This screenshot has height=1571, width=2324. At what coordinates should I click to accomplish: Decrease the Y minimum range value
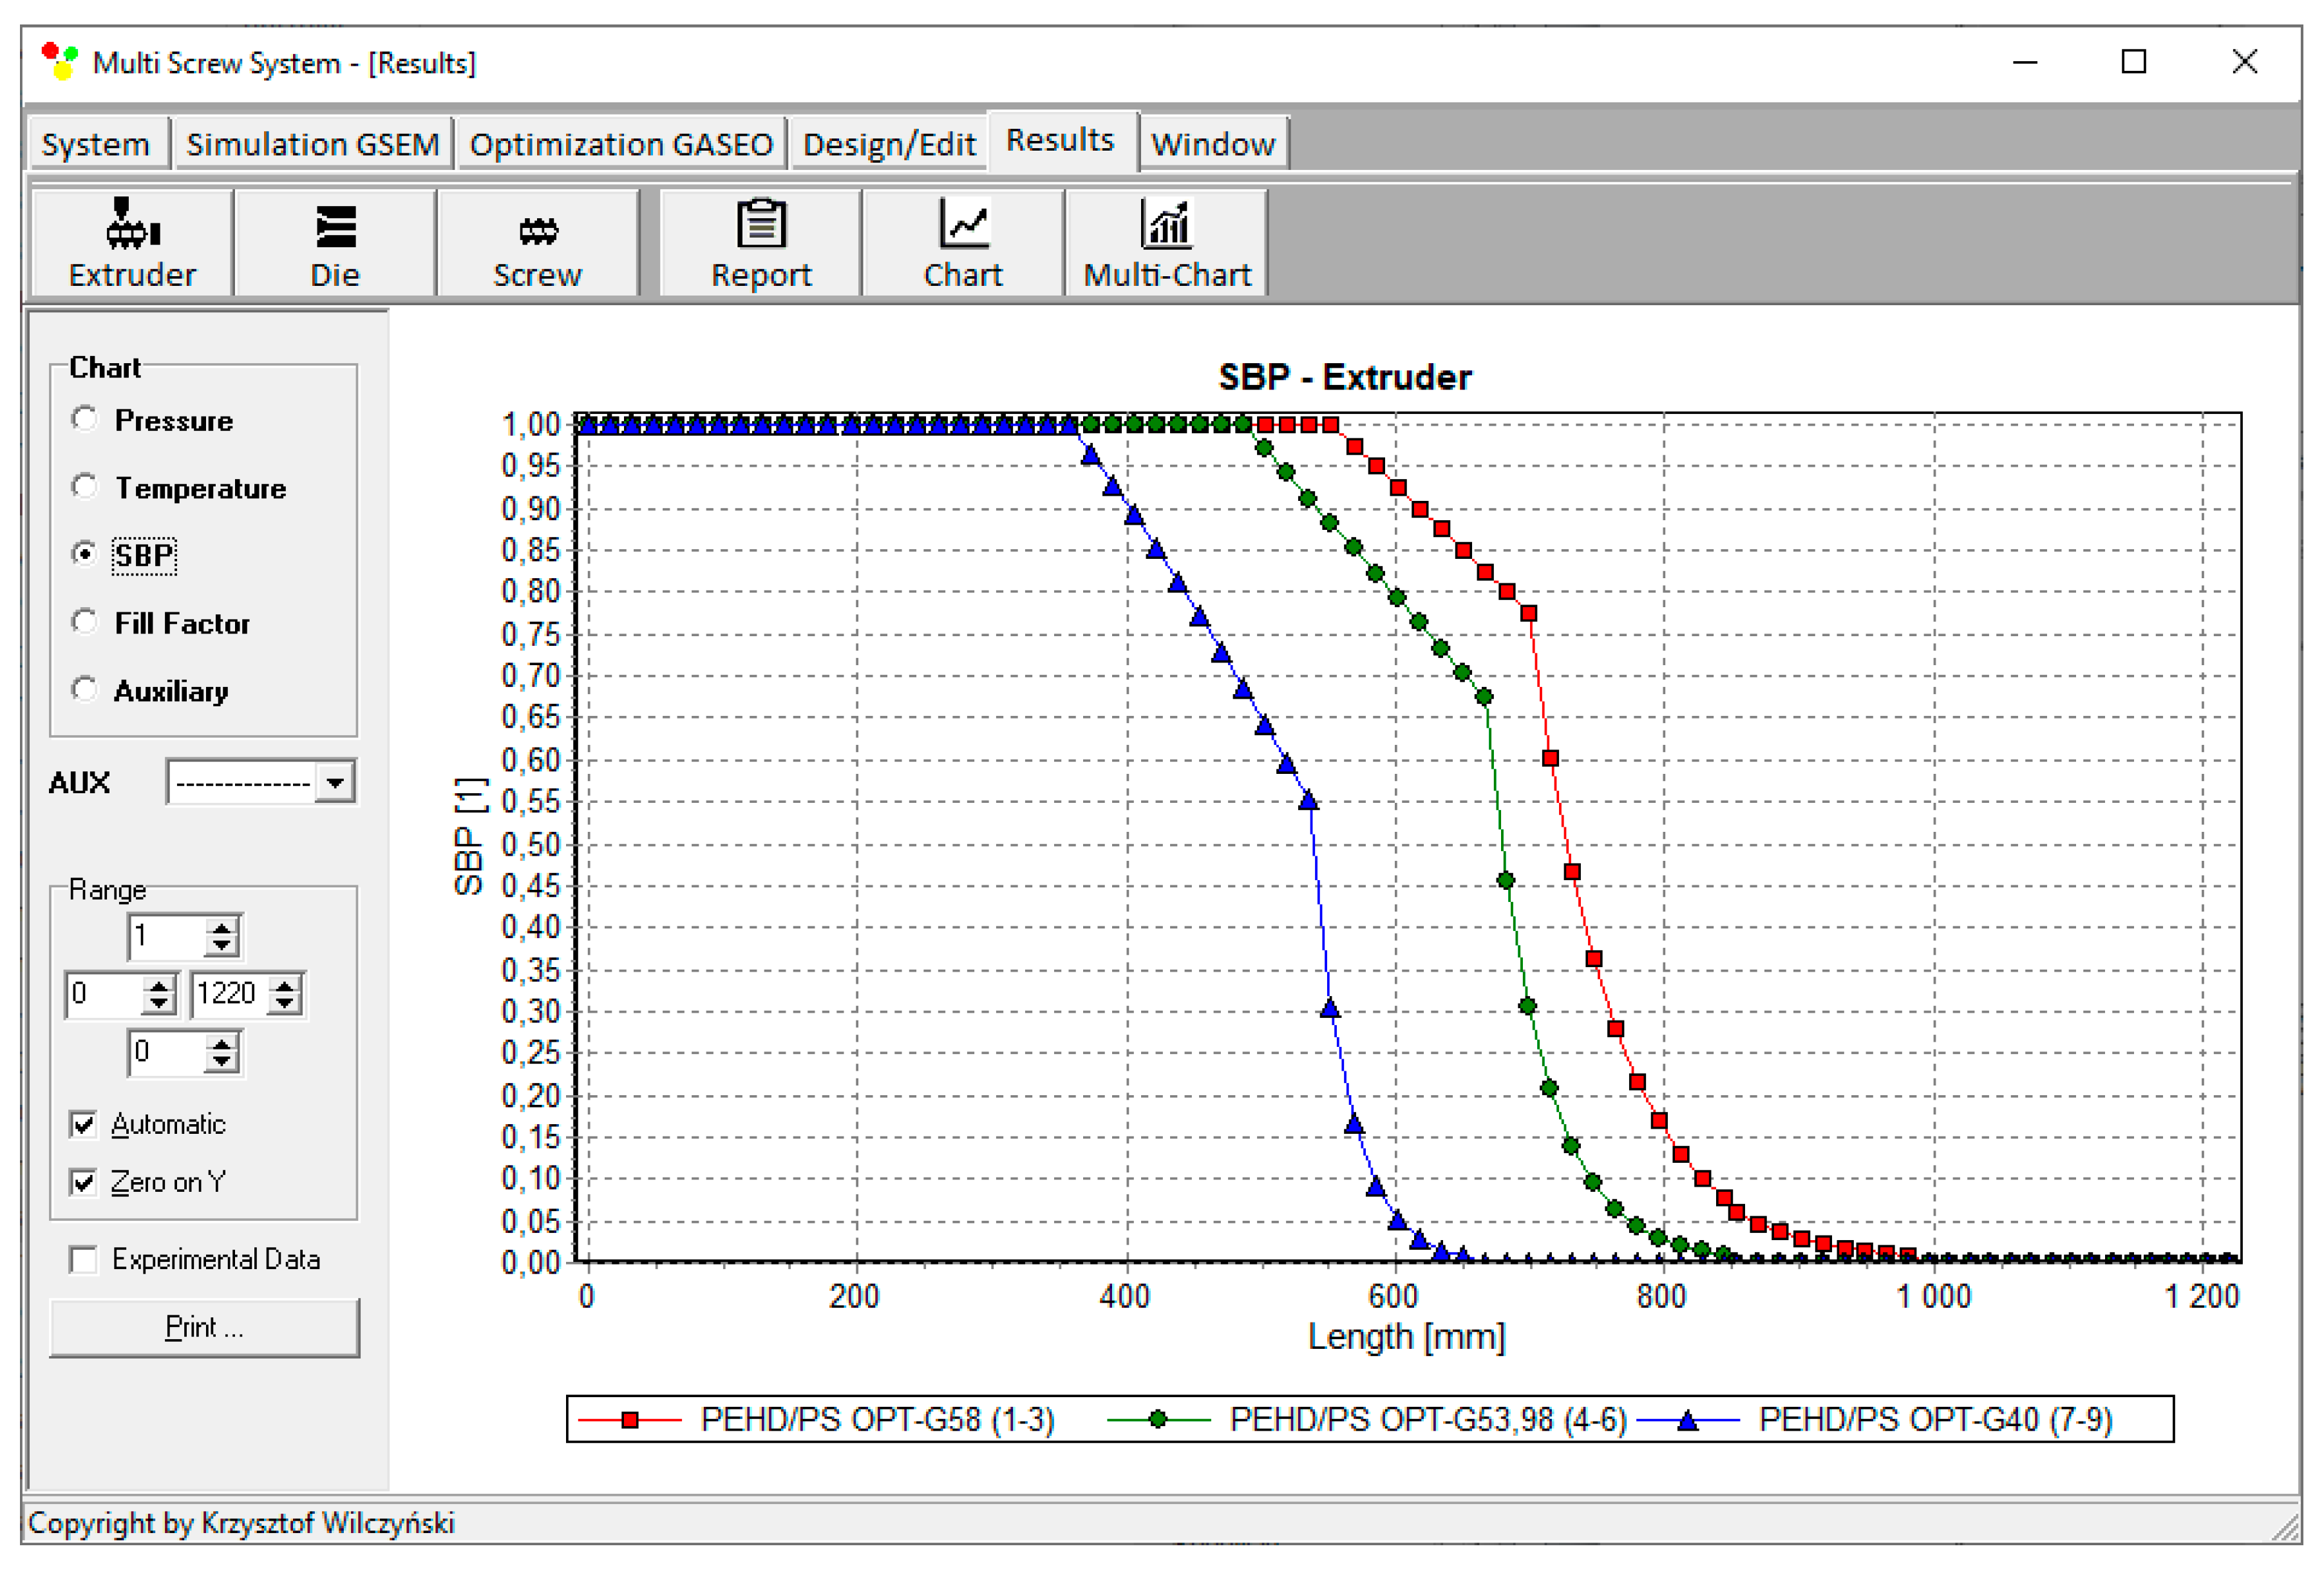222,1061
